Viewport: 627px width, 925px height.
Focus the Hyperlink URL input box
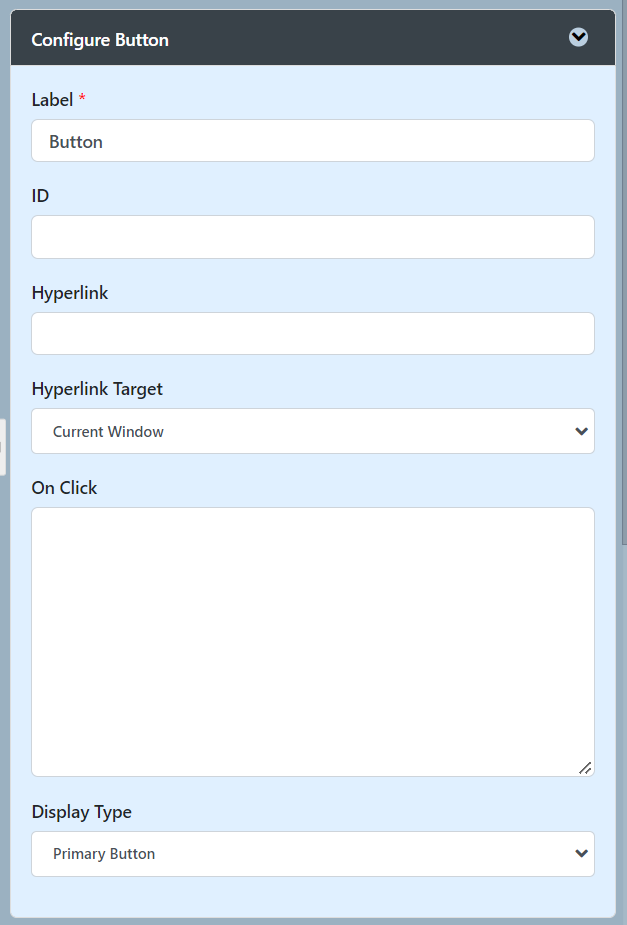pos(312,333)
